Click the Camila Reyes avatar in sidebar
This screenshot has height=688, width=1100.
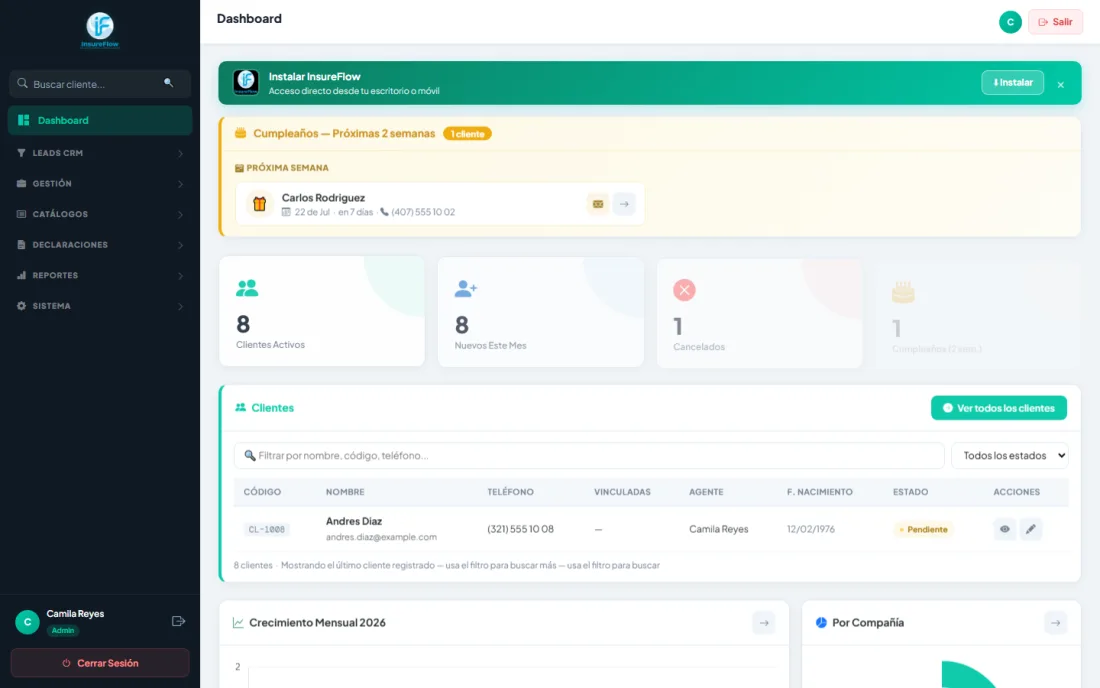point(27,621)
